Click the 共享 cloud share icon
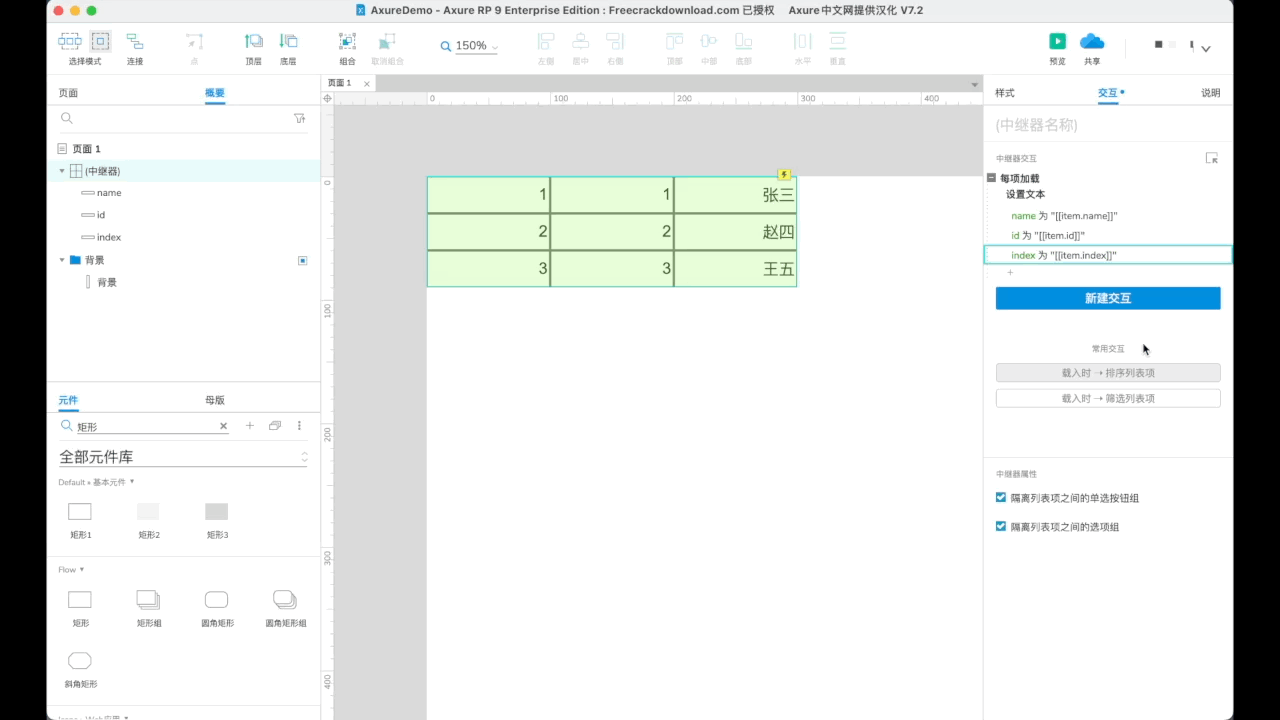 click(1092, 41)
